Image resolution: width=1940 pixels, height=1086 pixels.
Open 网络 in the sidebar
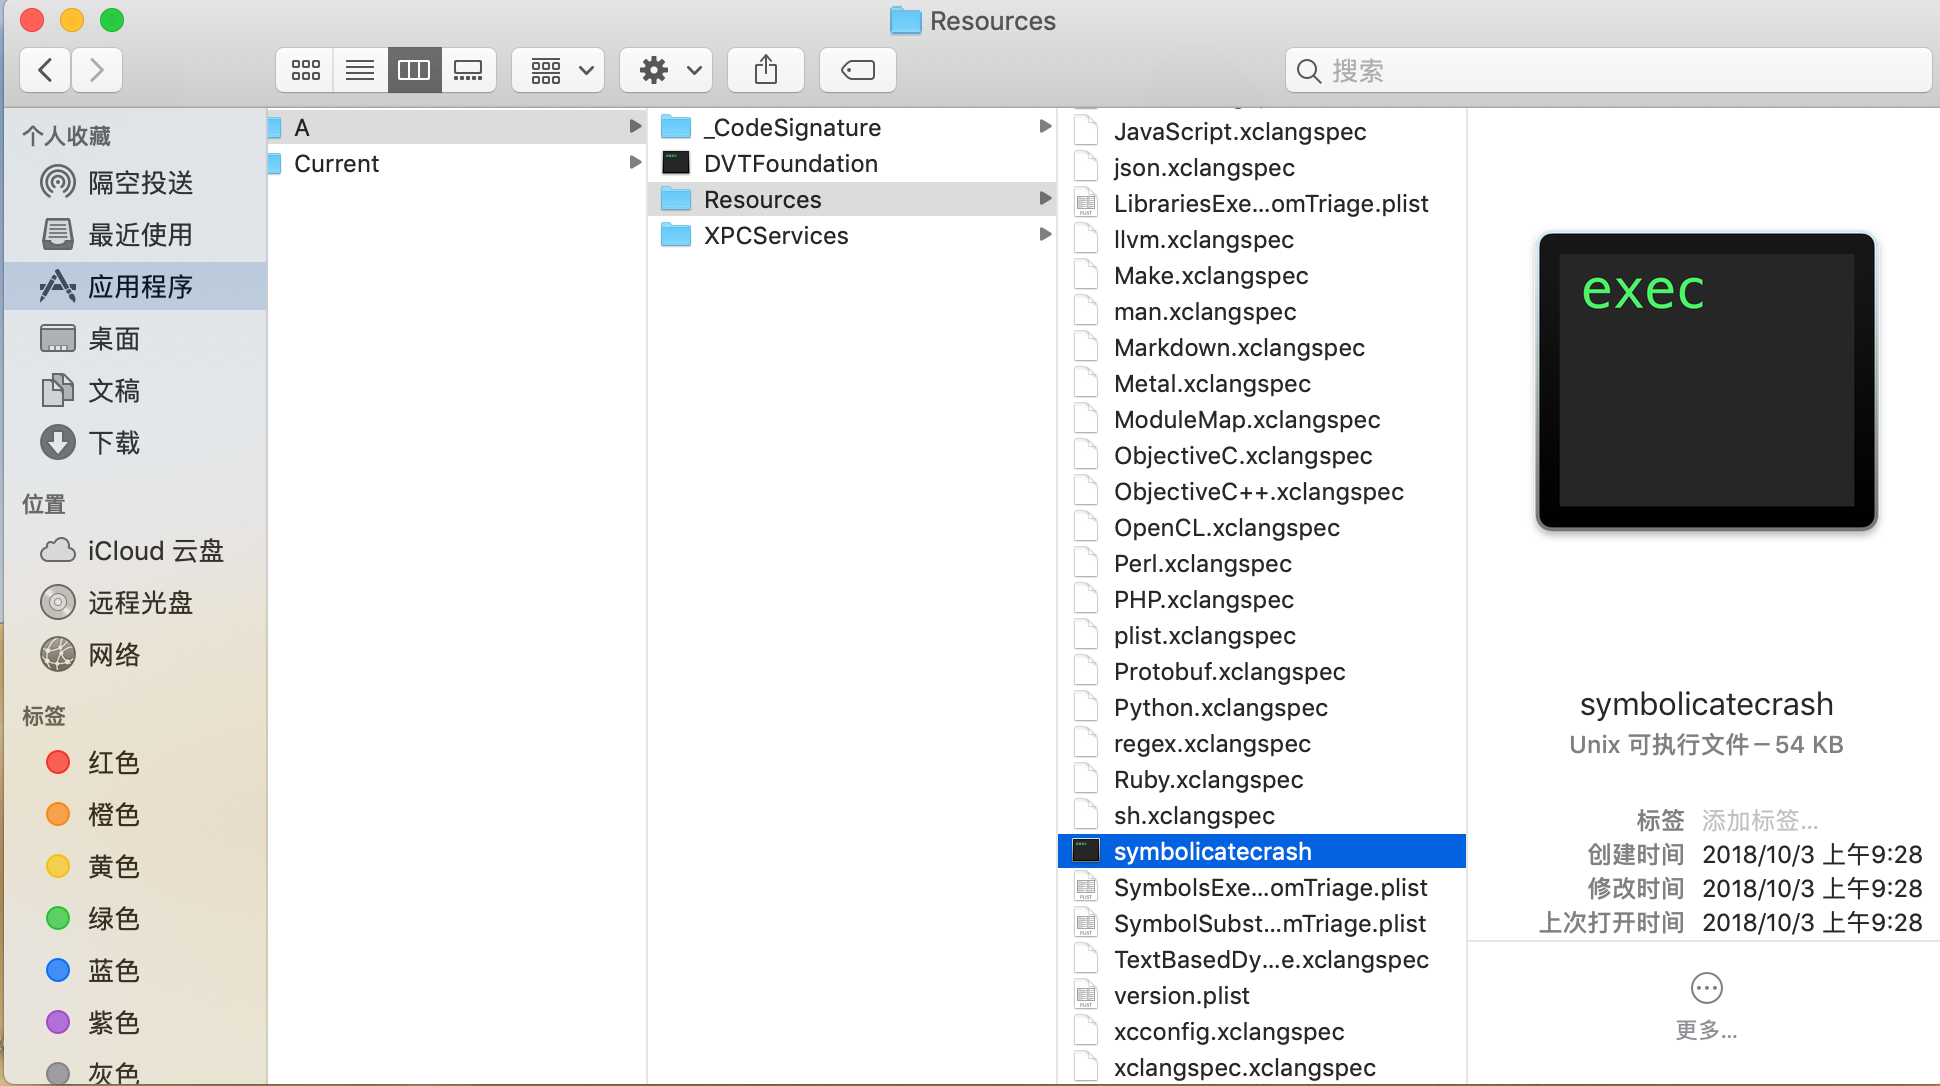pyautogui.click(x=135, y=654)
